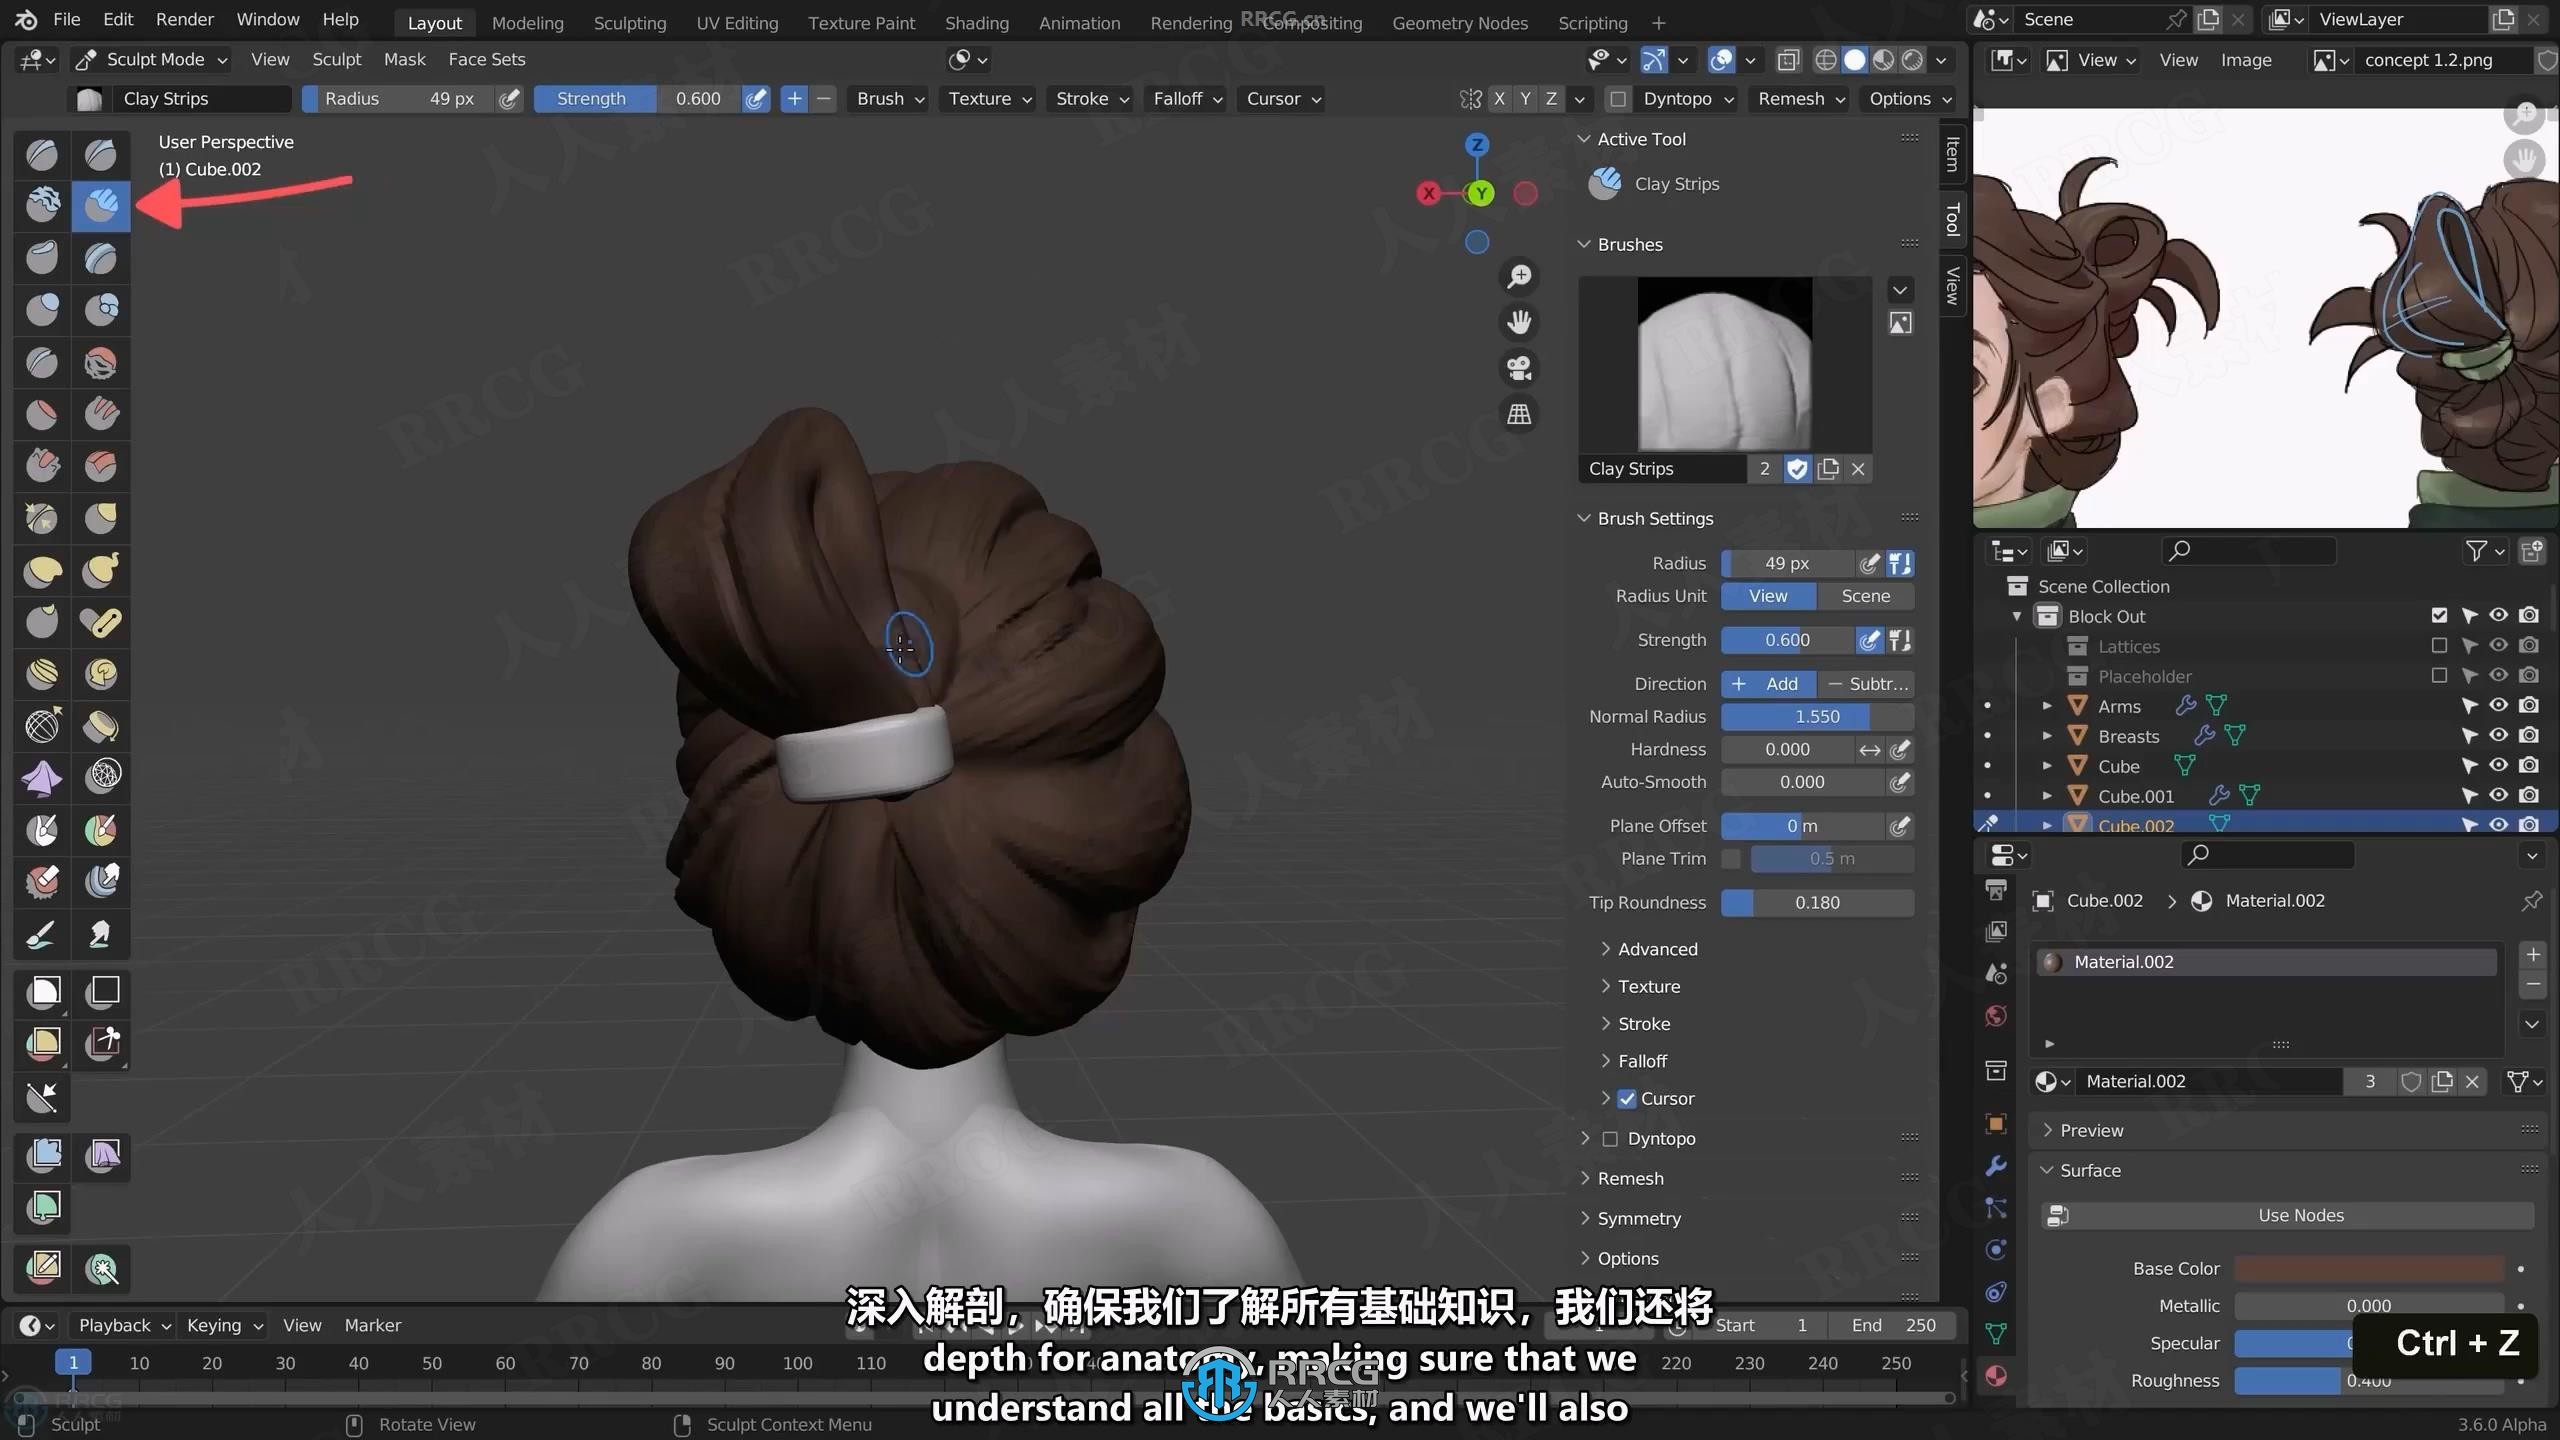This screenshot has height=1440, width=2560.
Task: Open the Sculpt menu in header
Action: 334,58
